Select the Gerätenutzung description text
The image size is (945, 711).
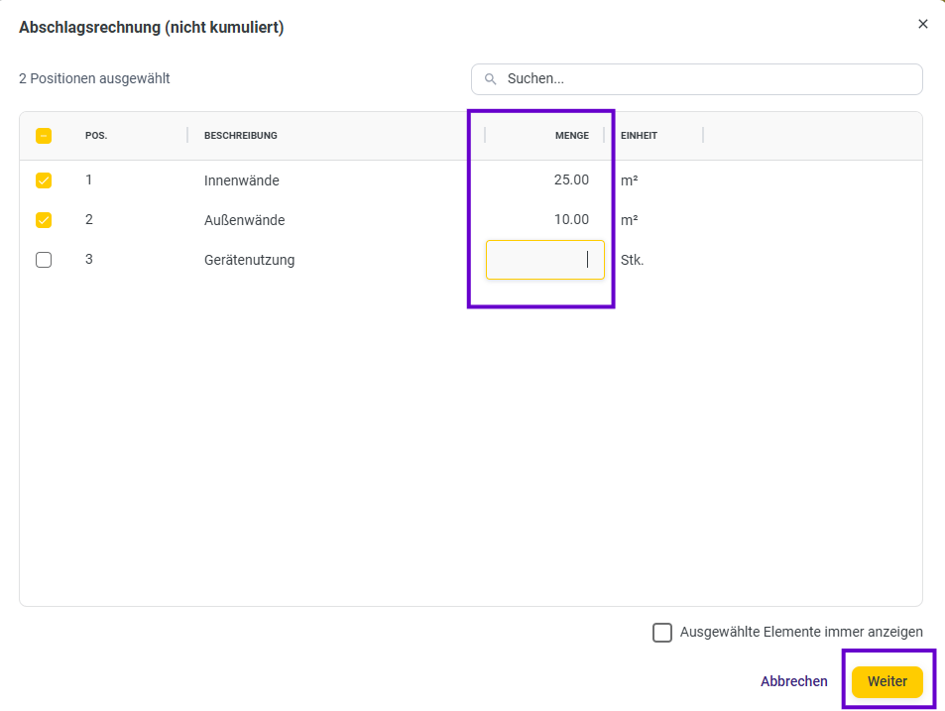tap(250, 260)
